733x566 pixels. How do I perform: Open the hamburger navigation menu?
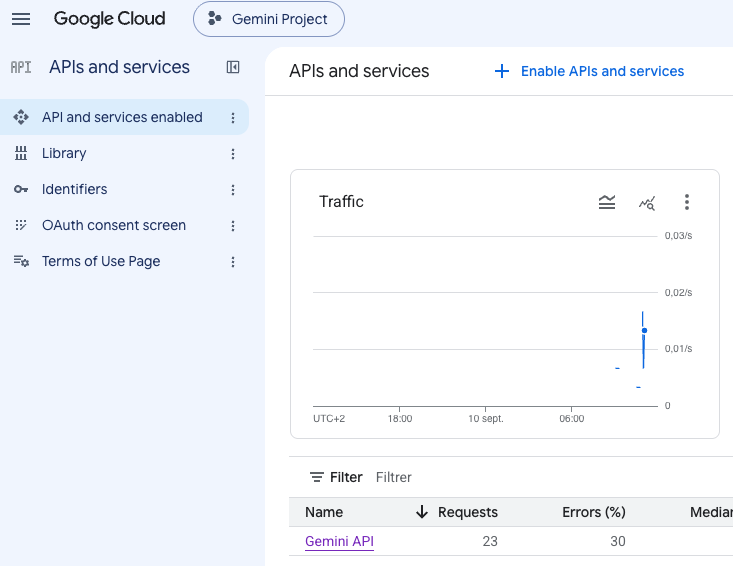coord(21,19)
